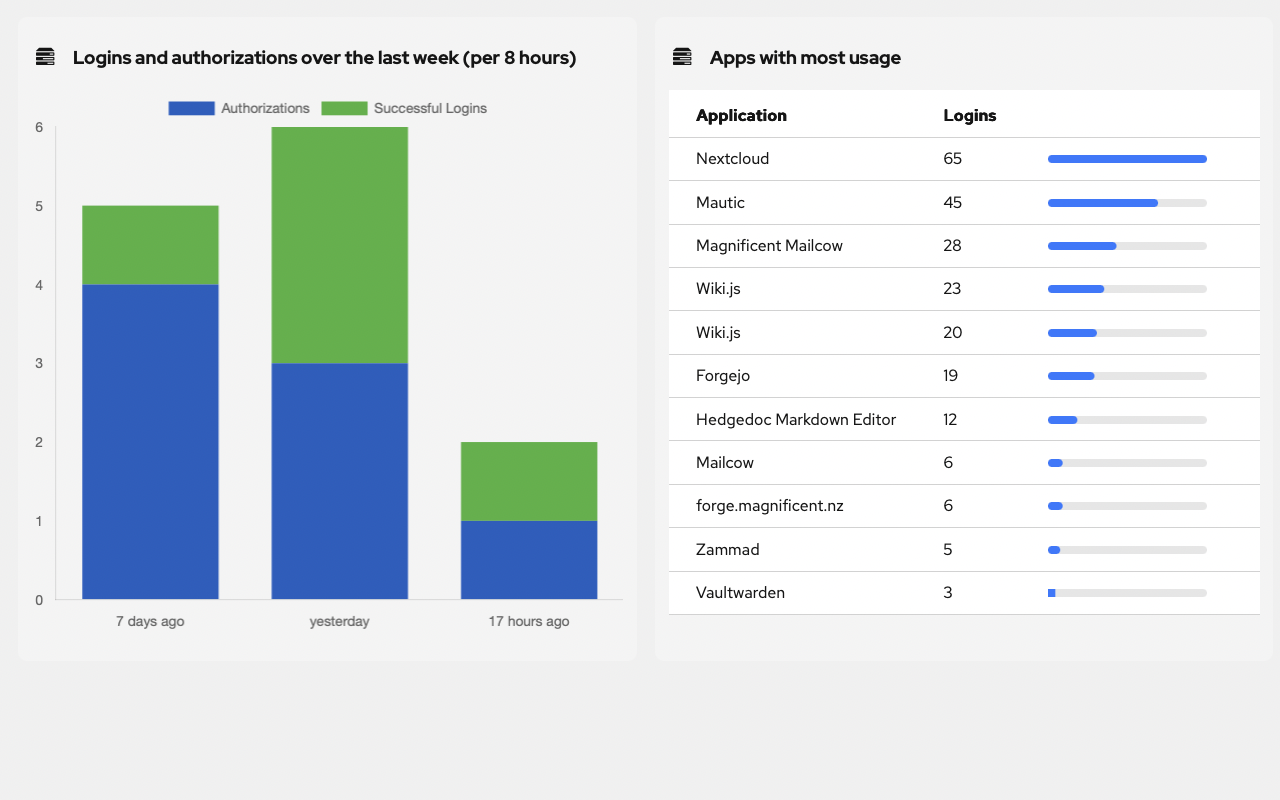Select forge.magnificent.nz application

(x=964, y=506)
